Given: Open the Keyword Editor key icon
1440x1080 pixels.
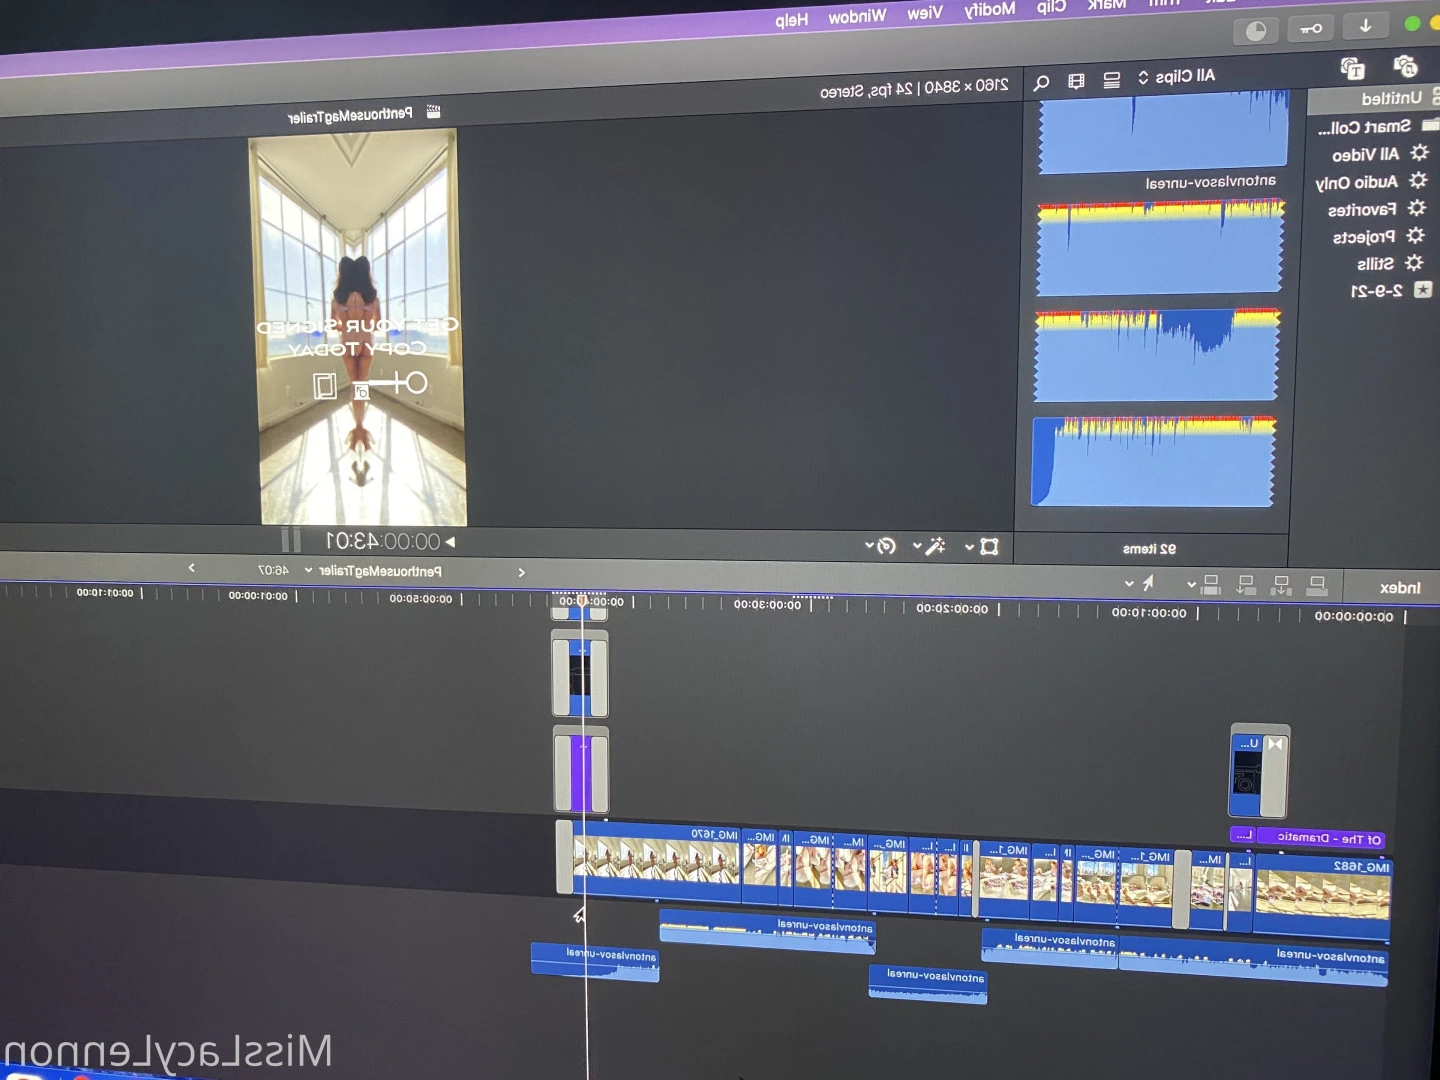Looking at the screenshot, I should click(x=1311, y=29).
